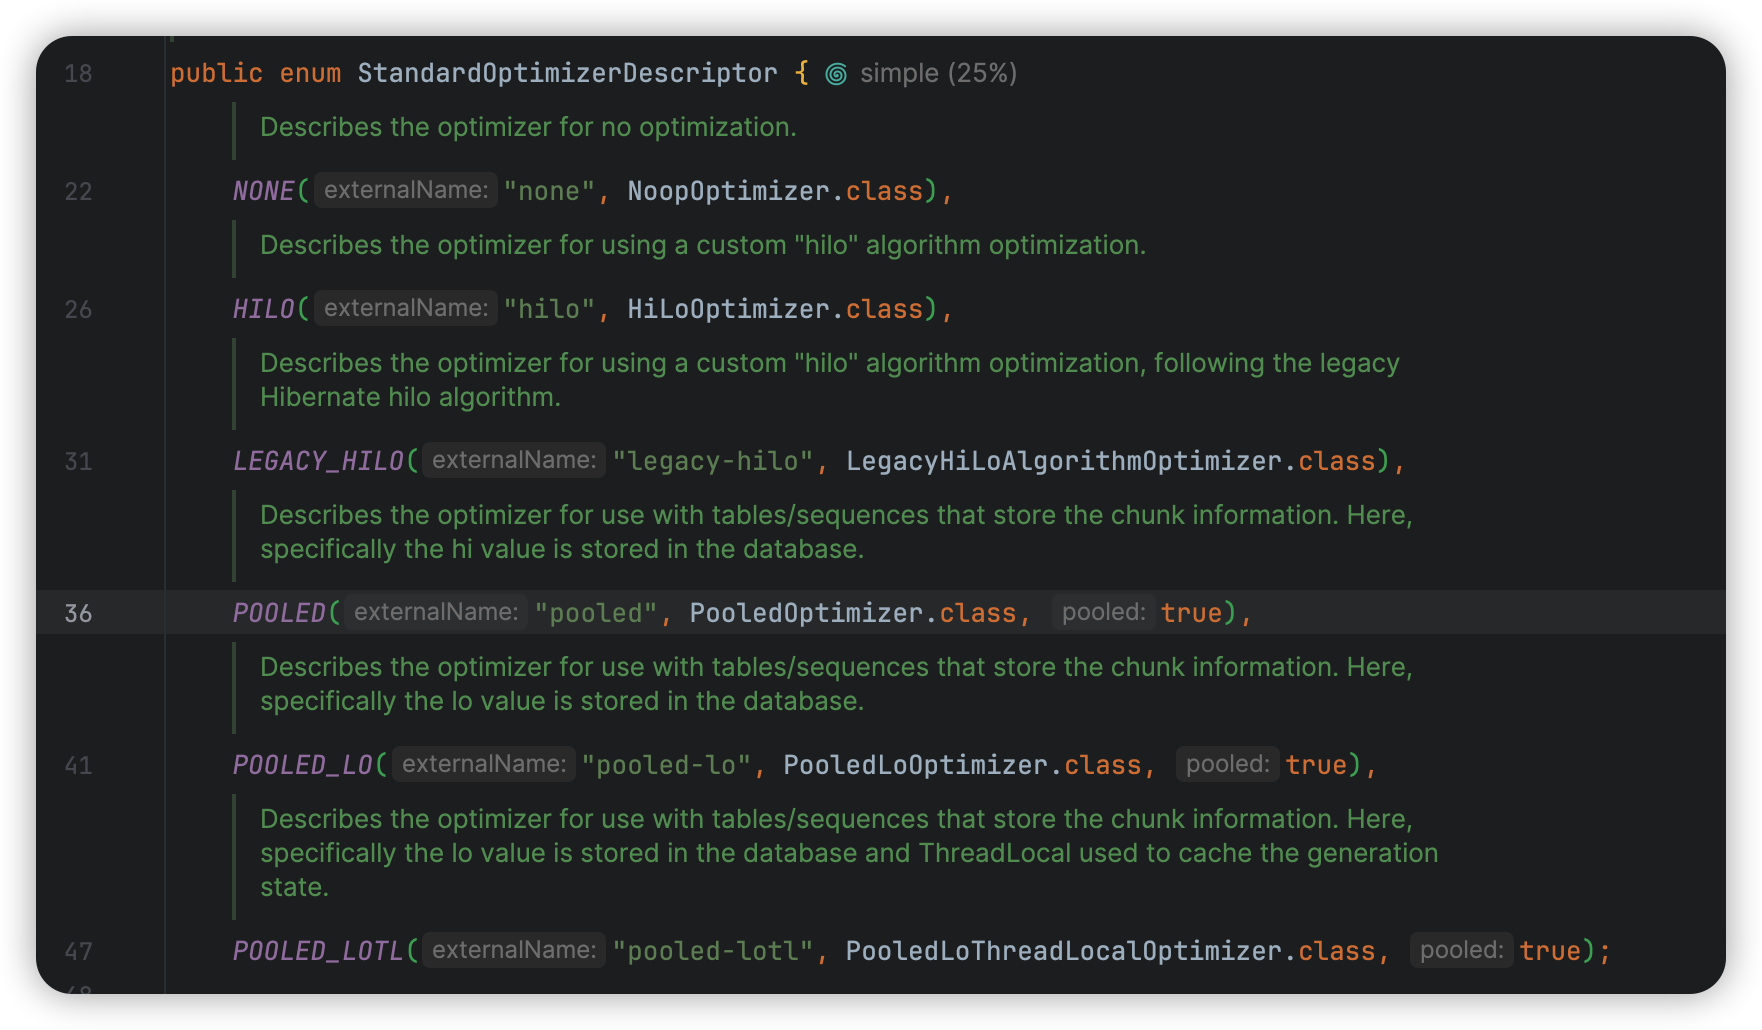Click the pooled: hint on line 36
This screenshot has width=1762, height=1030.
point(1104,612)
